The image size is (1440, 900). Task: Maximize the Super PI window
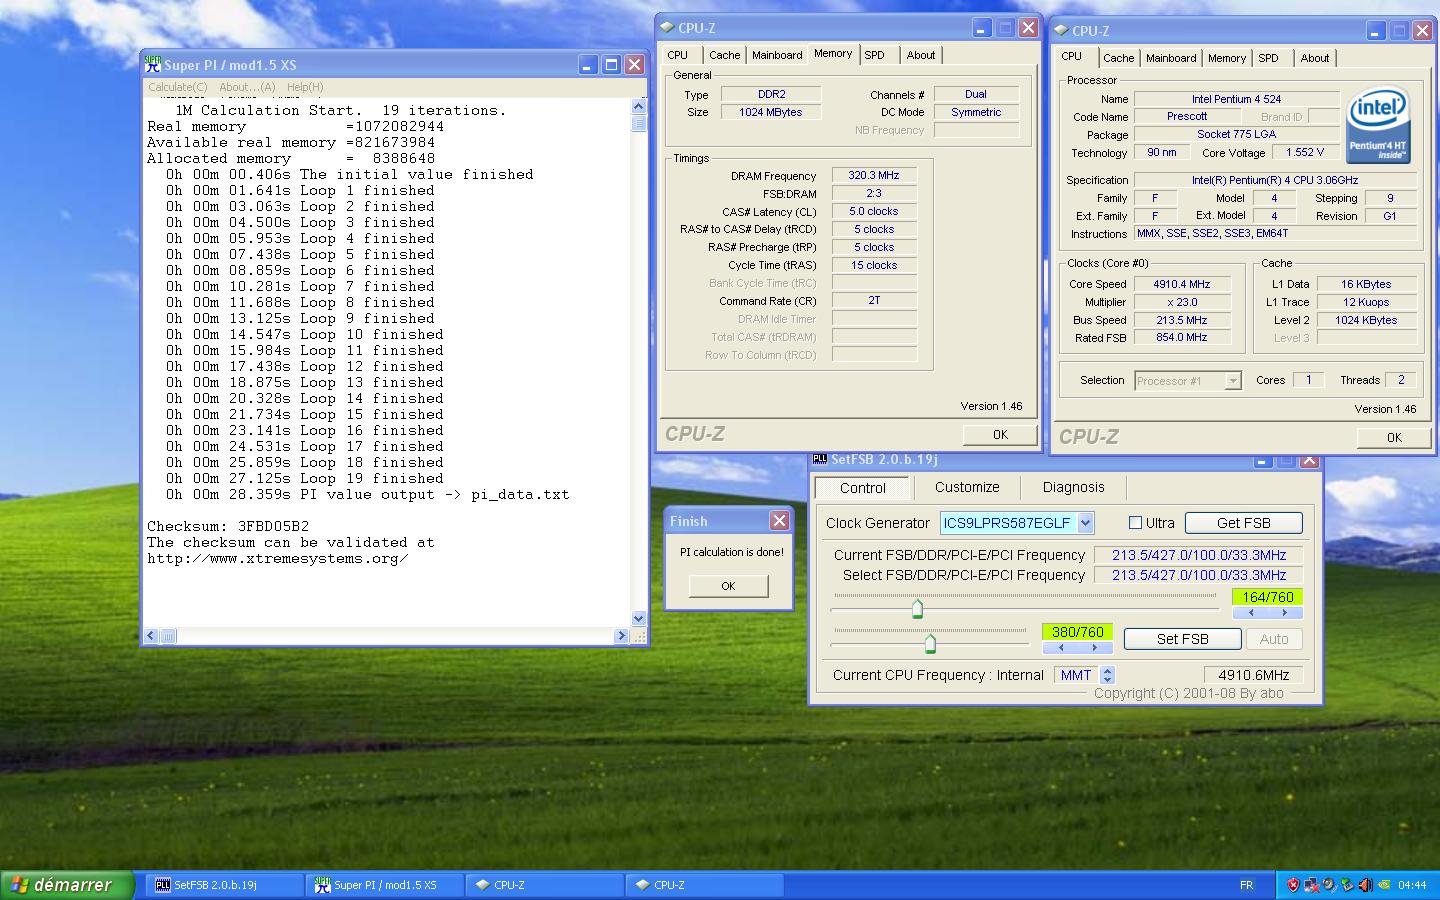pos(612,65)
